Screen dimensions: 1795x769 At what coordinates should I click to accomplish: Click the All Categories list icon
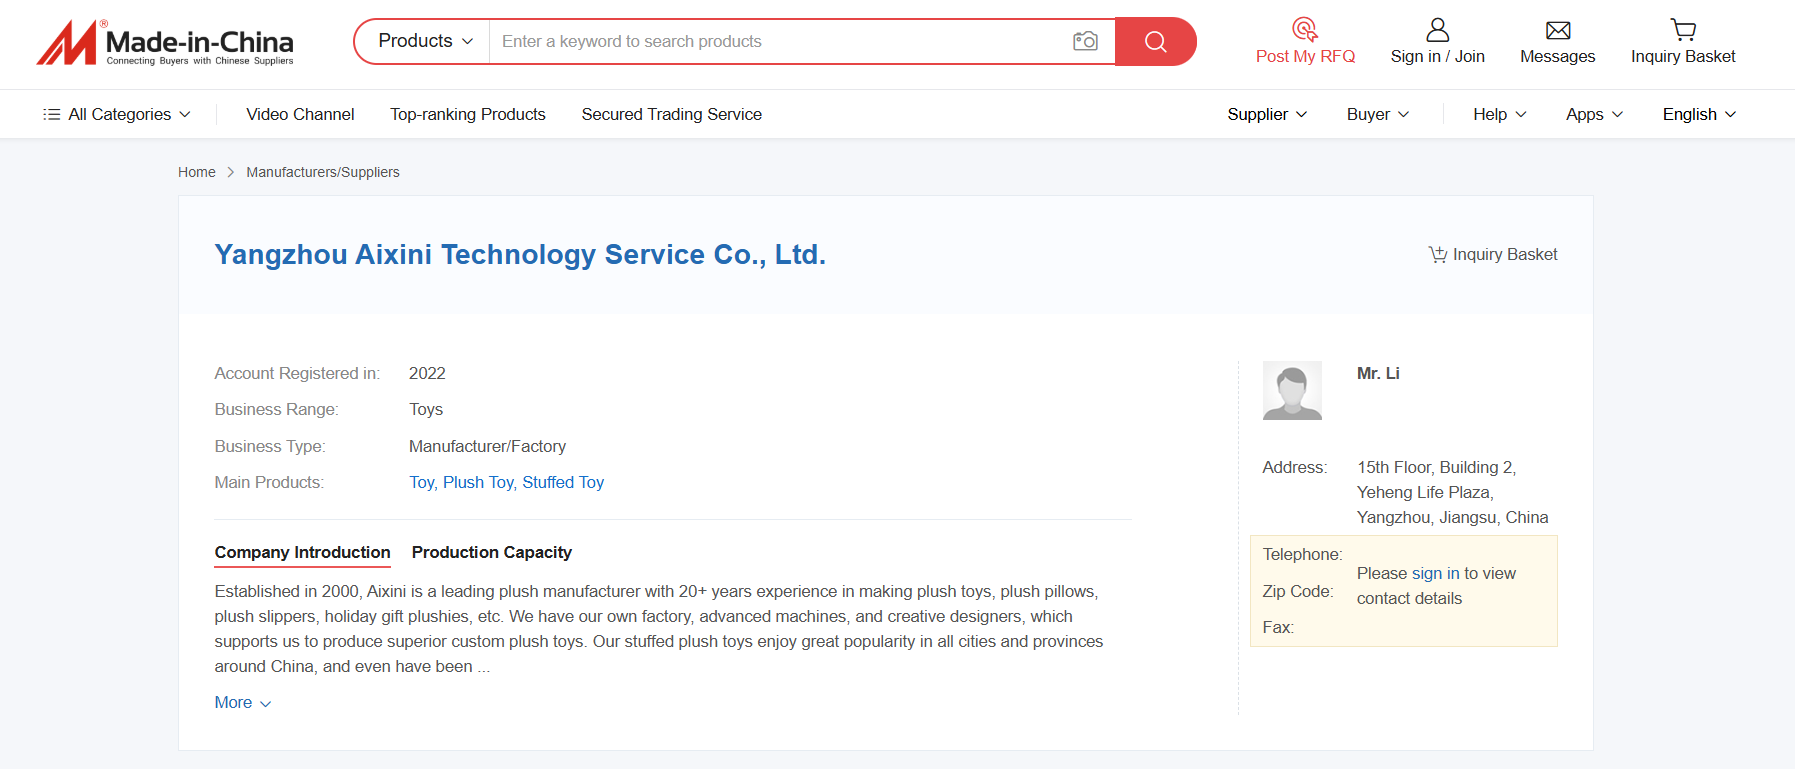coord(52,114)
